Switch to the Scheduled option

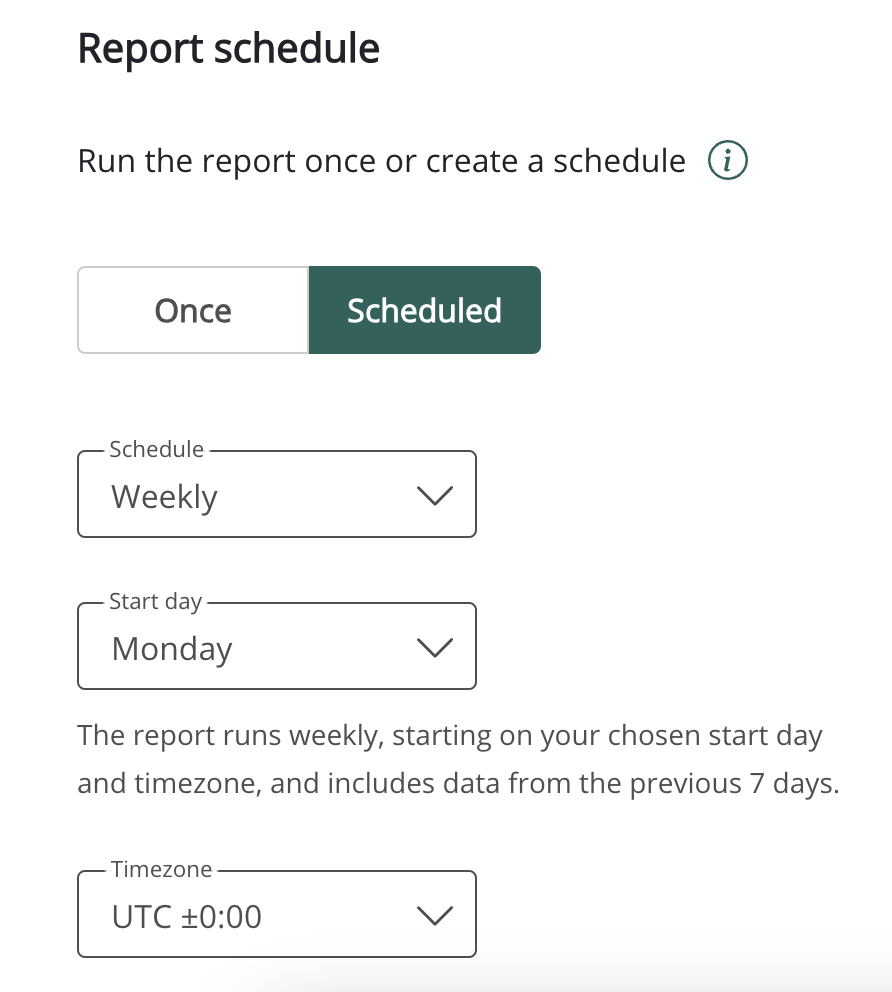click(x=424, y=310)
